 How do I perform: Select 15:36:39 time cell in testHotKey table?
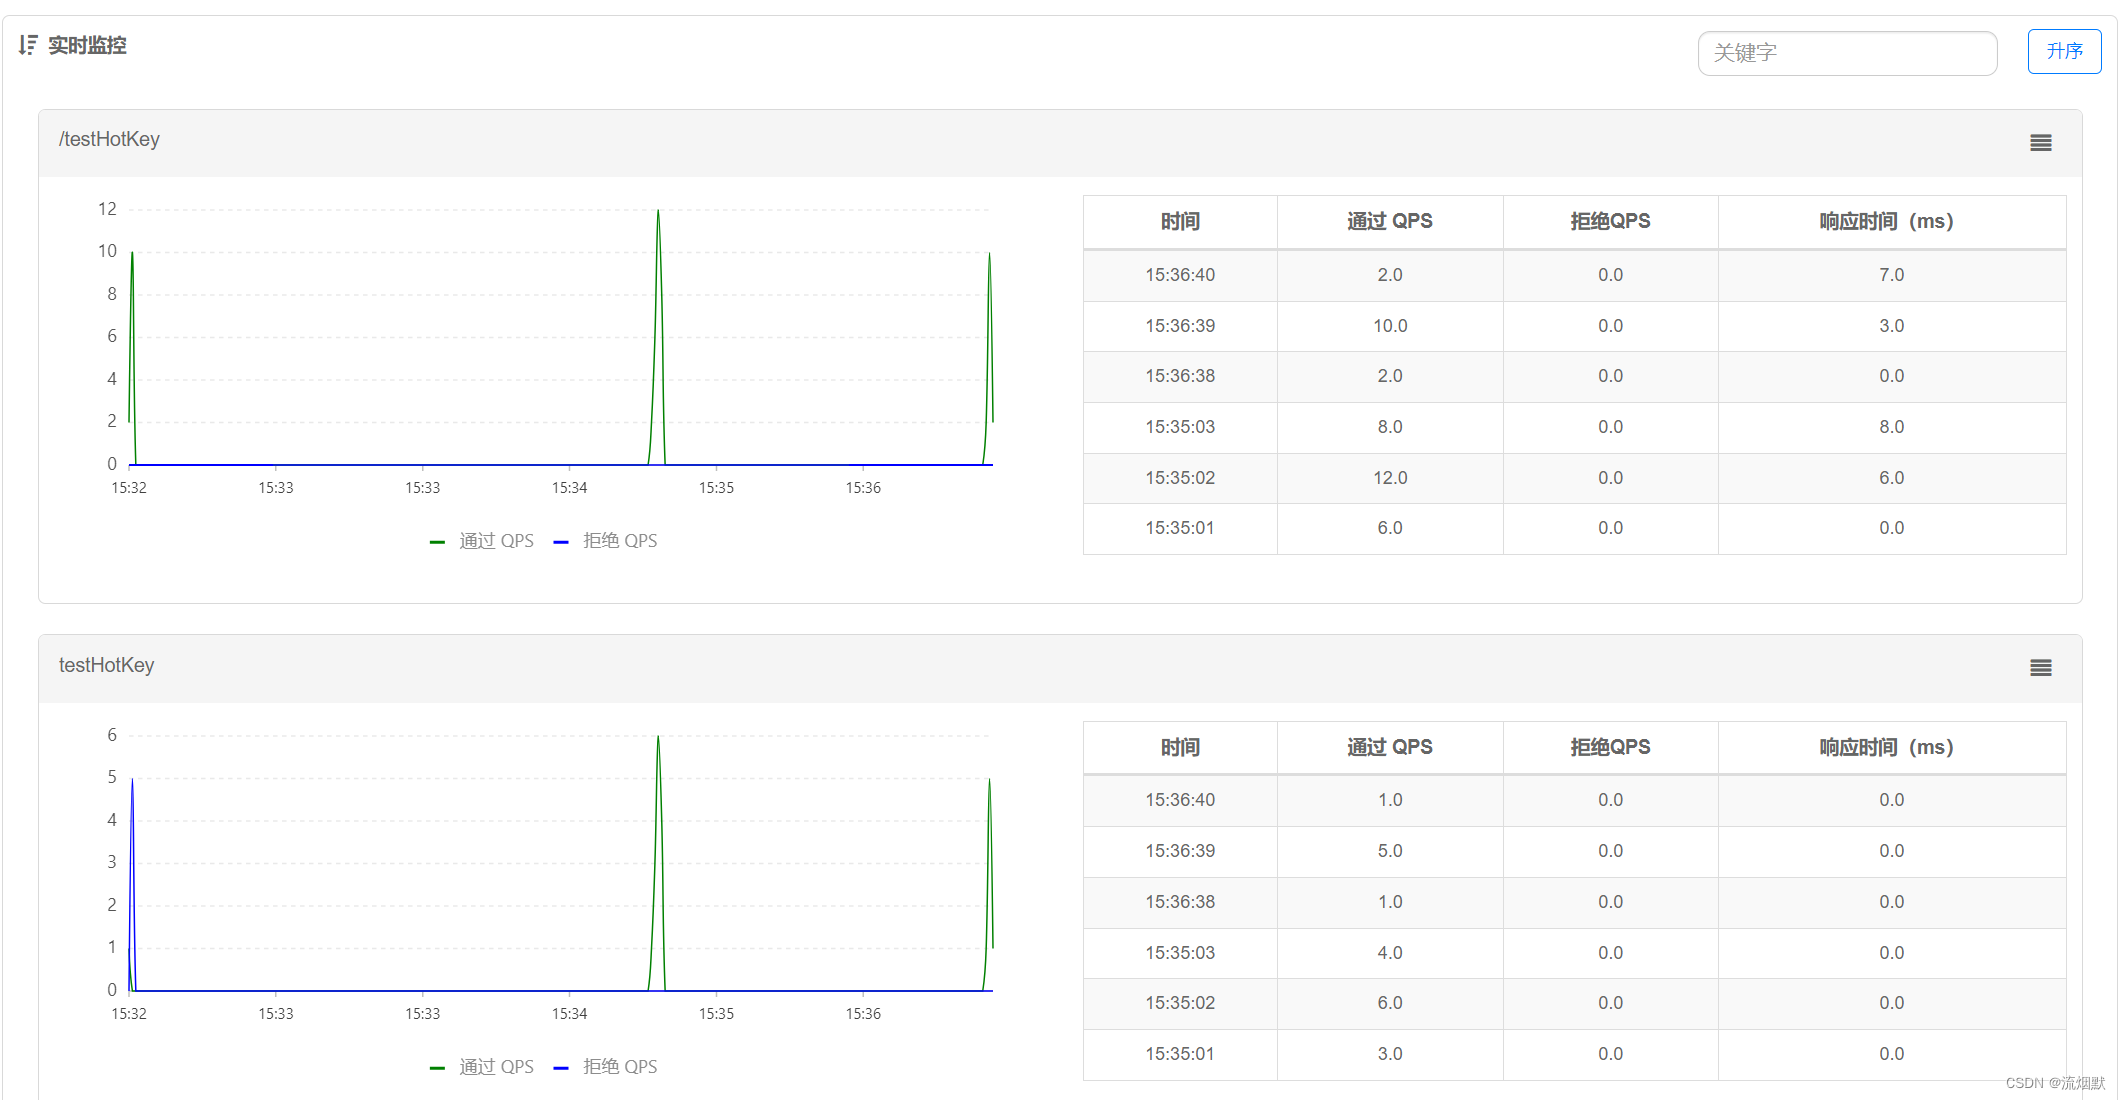[x=1180, y=851]
